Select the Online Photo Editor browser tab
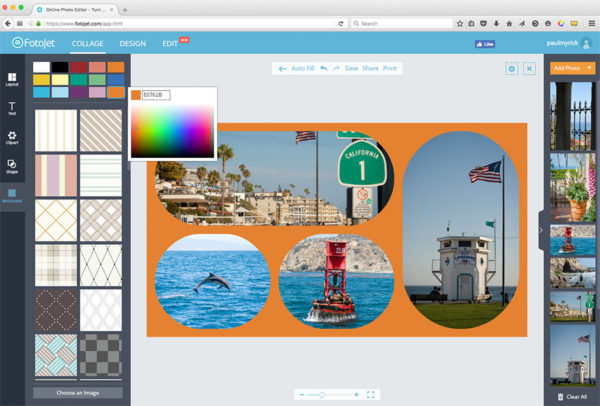The width and height of the screenshot is (600, 406). 74,9
